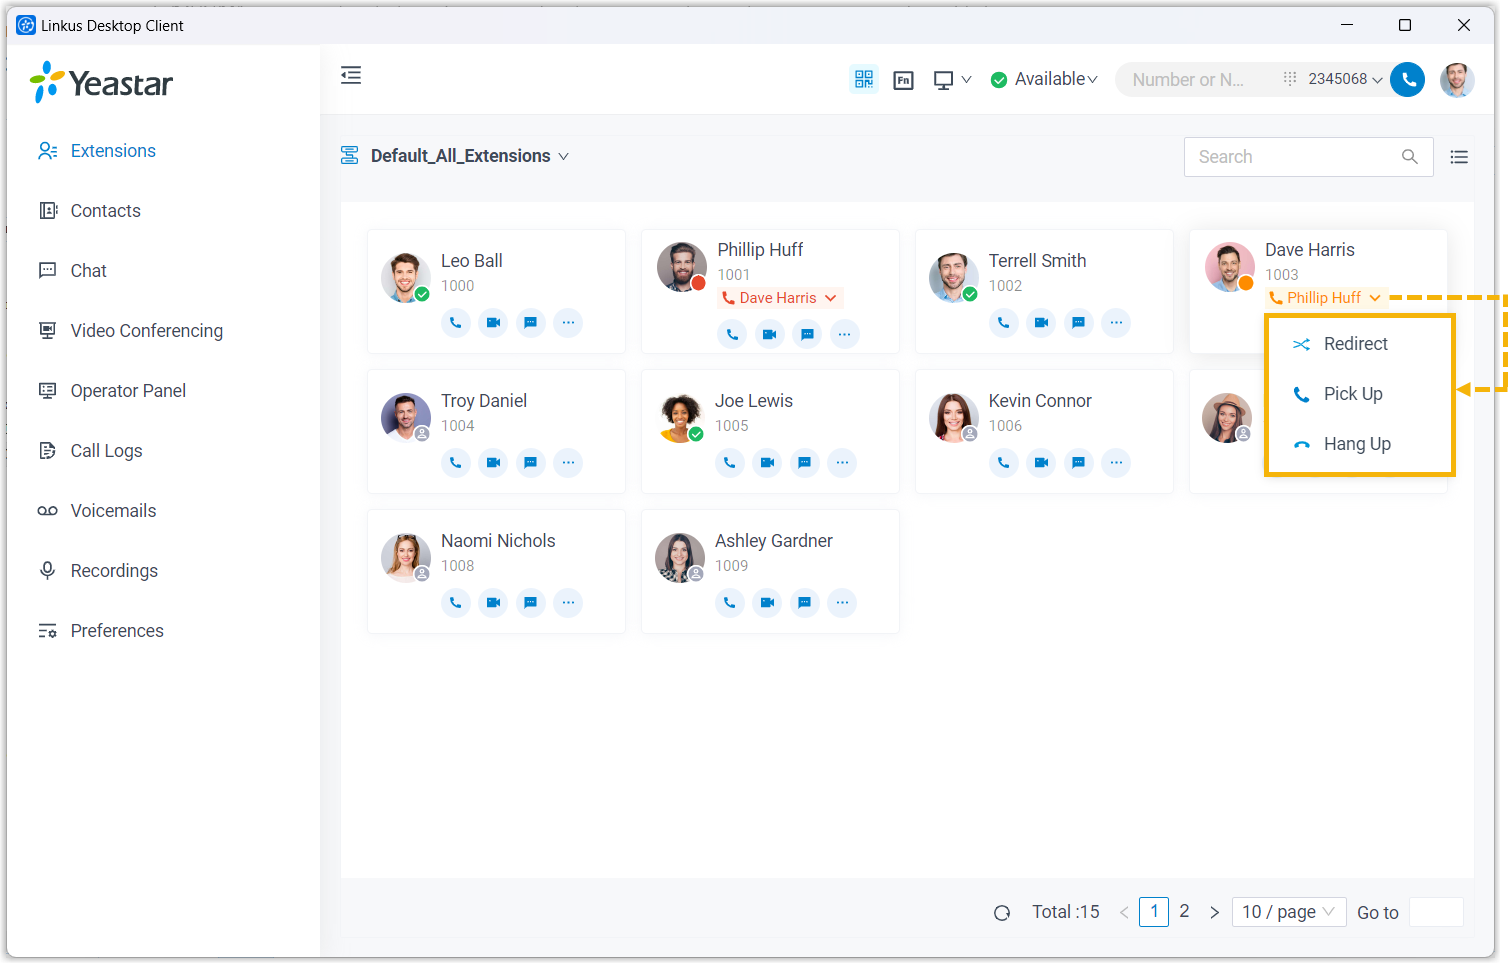The width and height of the screenshot is (1509, 964).
Task: Go to next page arrow
Action: (1214, 913)
